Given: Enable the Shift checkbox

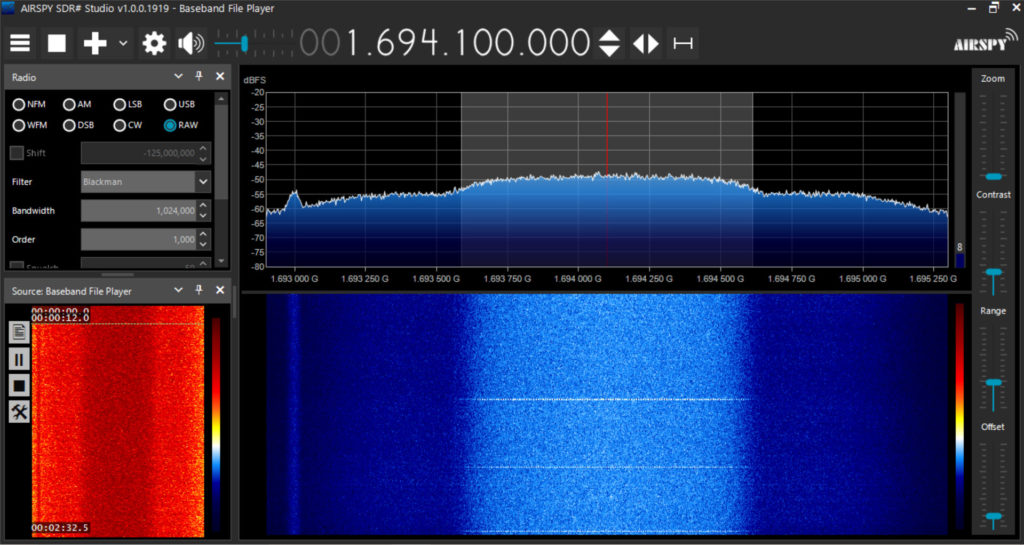Looking at the screenshot, I should pos(17,153).
